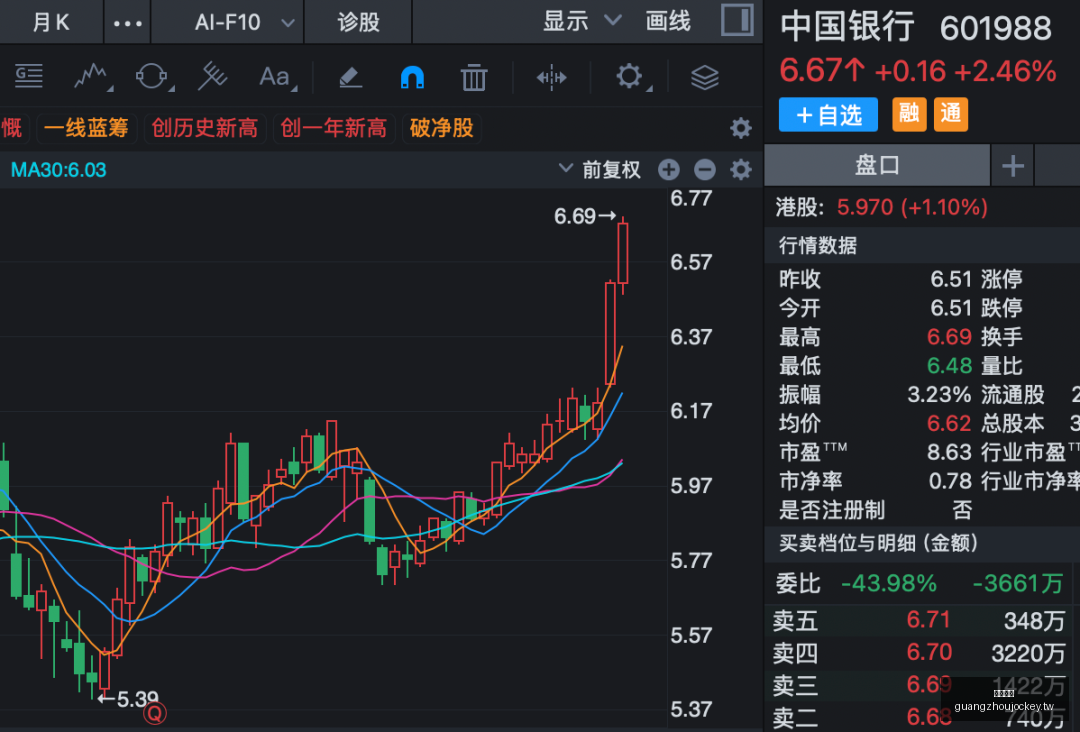Open the 前复权 adjustment dropdown
Screen dimensions: 1080x732
(599, 169)
